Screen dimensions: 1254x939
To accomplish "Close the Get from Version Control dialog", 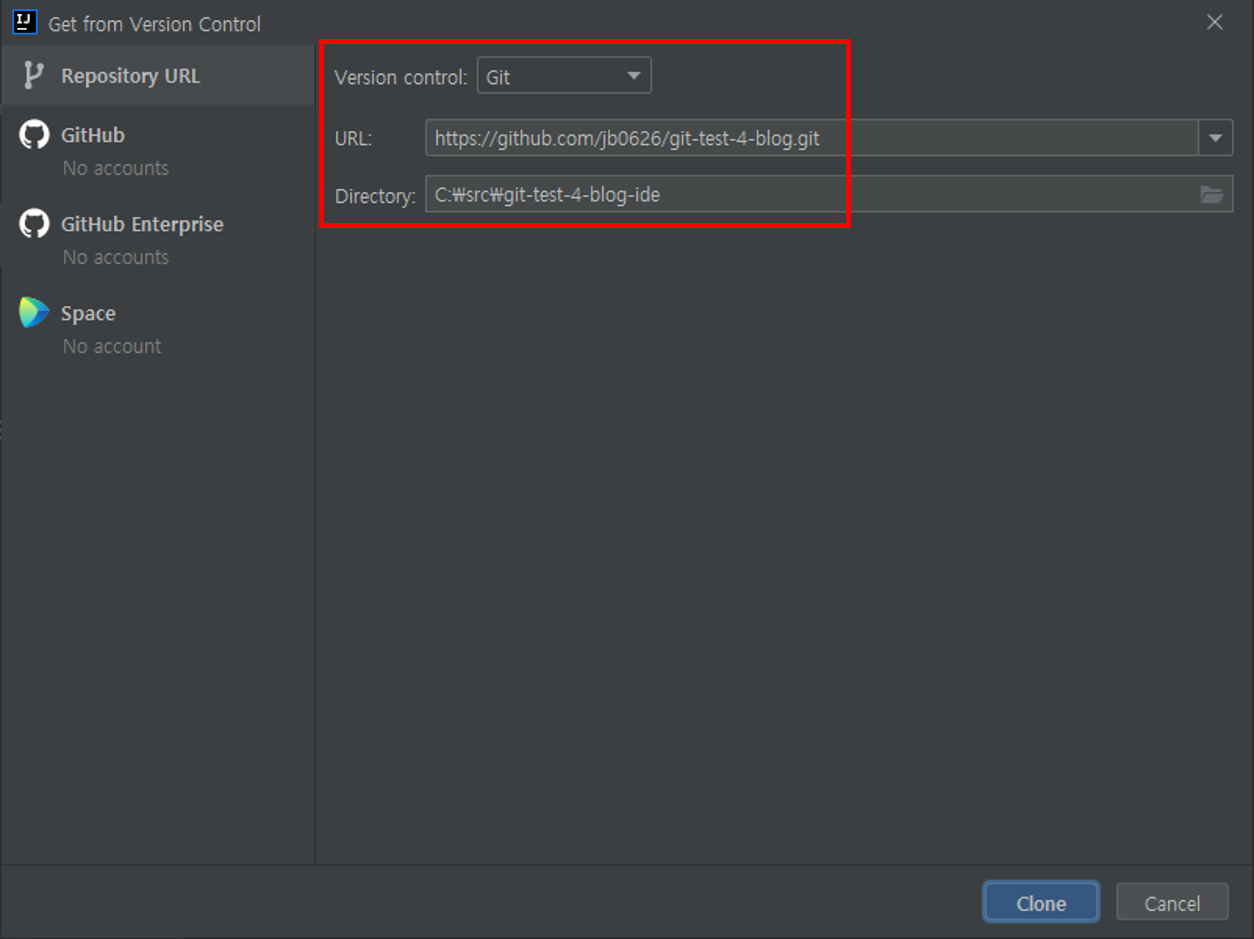I will tap(1215, 22).
